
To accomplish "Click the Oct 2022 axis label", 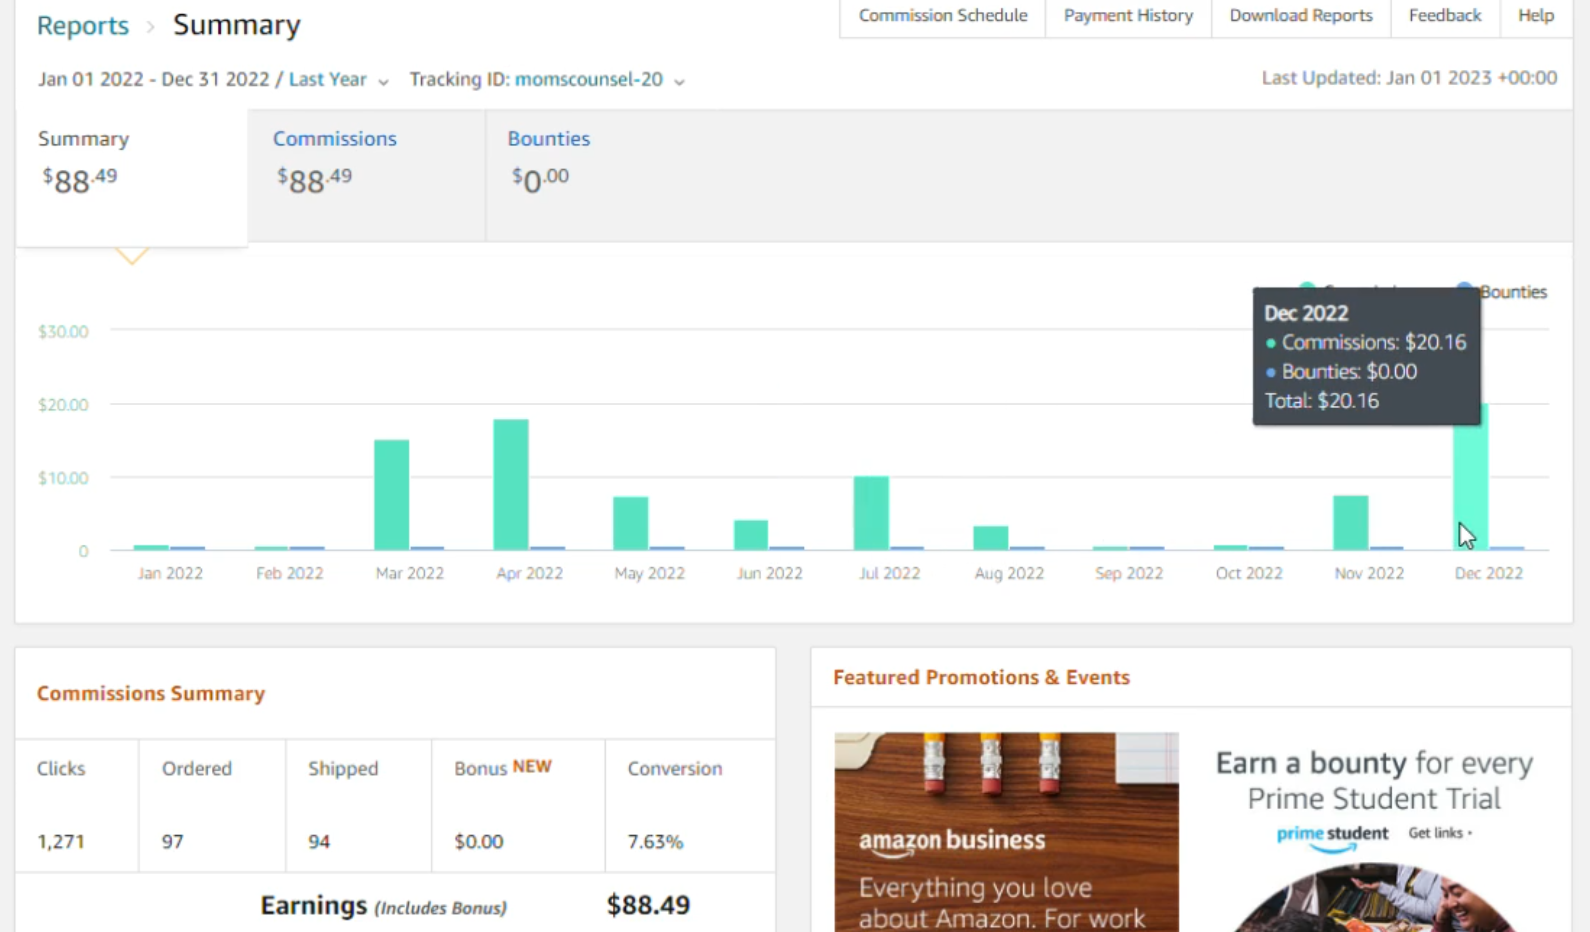I will coord(1249,573).
